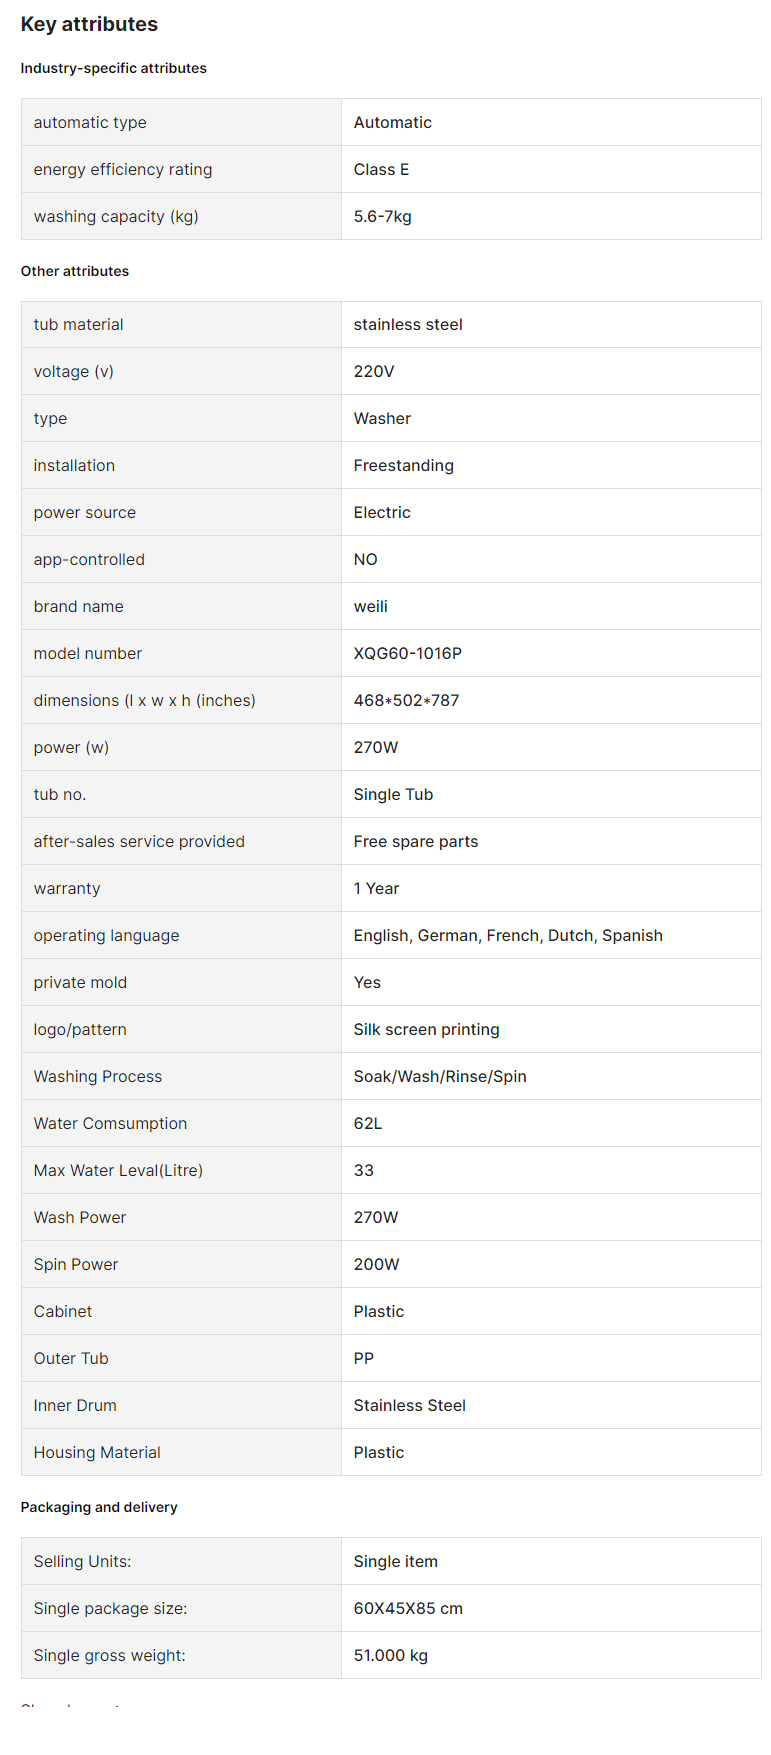The width and height of the screenshot is (771, 1755).
Task: Select the Packaging and delivery subheading
Action: [99, 1507]
